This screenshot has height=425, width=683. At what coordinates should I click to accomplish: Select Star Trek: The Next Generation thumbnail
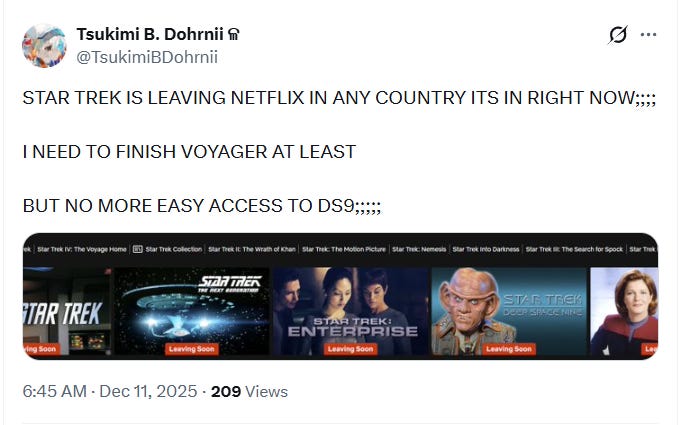192,311
